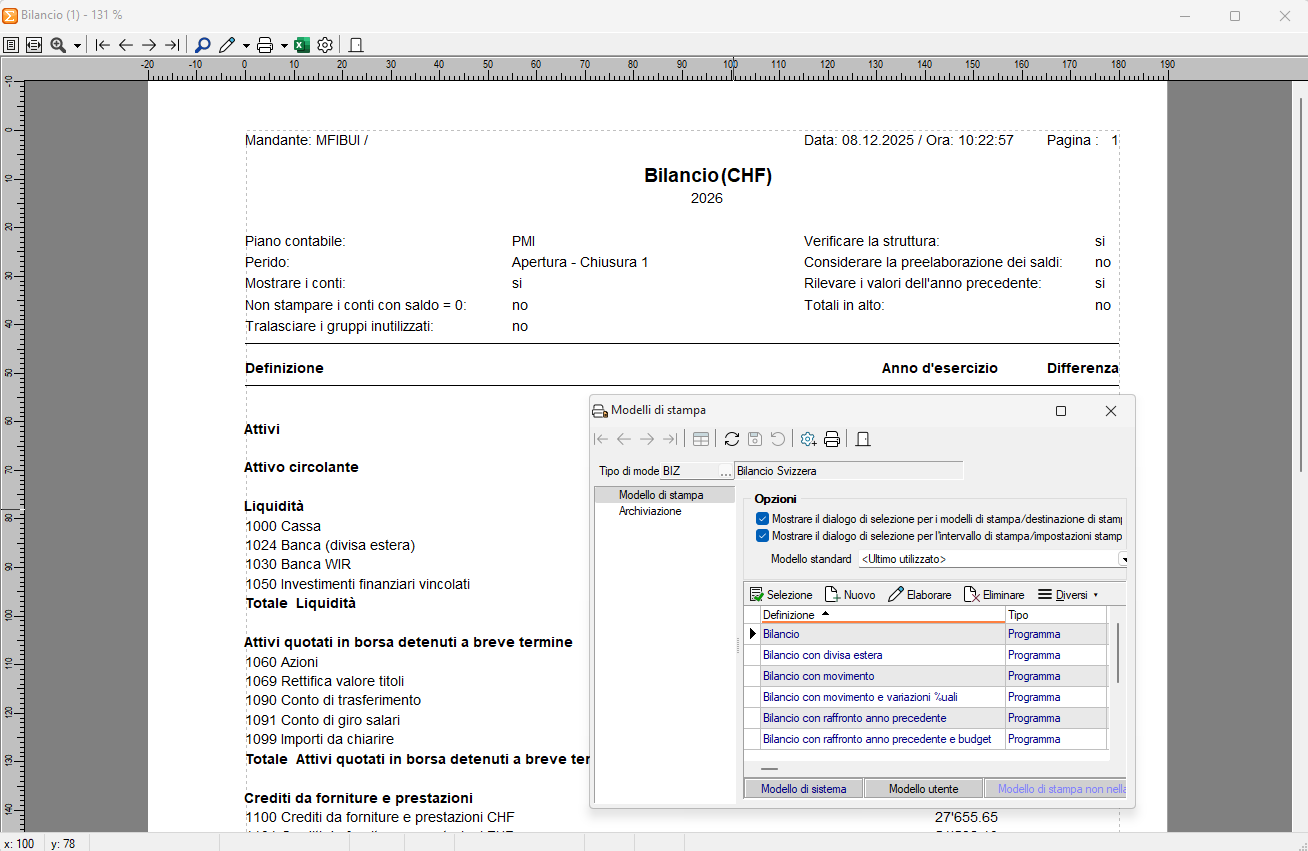Go to the last page of report
This screenshot has height=851, width=1308.
[x=172, y=45]
